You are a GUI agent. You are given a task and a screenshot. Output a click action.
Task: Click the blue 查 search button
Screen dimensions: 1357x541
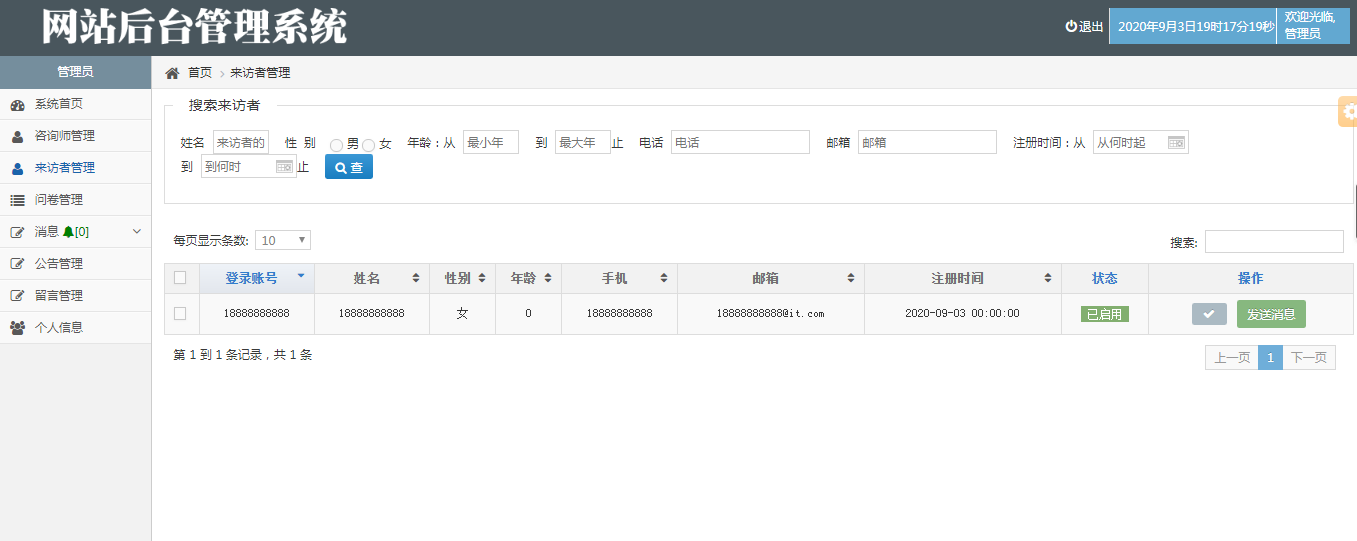pos(349,167)
